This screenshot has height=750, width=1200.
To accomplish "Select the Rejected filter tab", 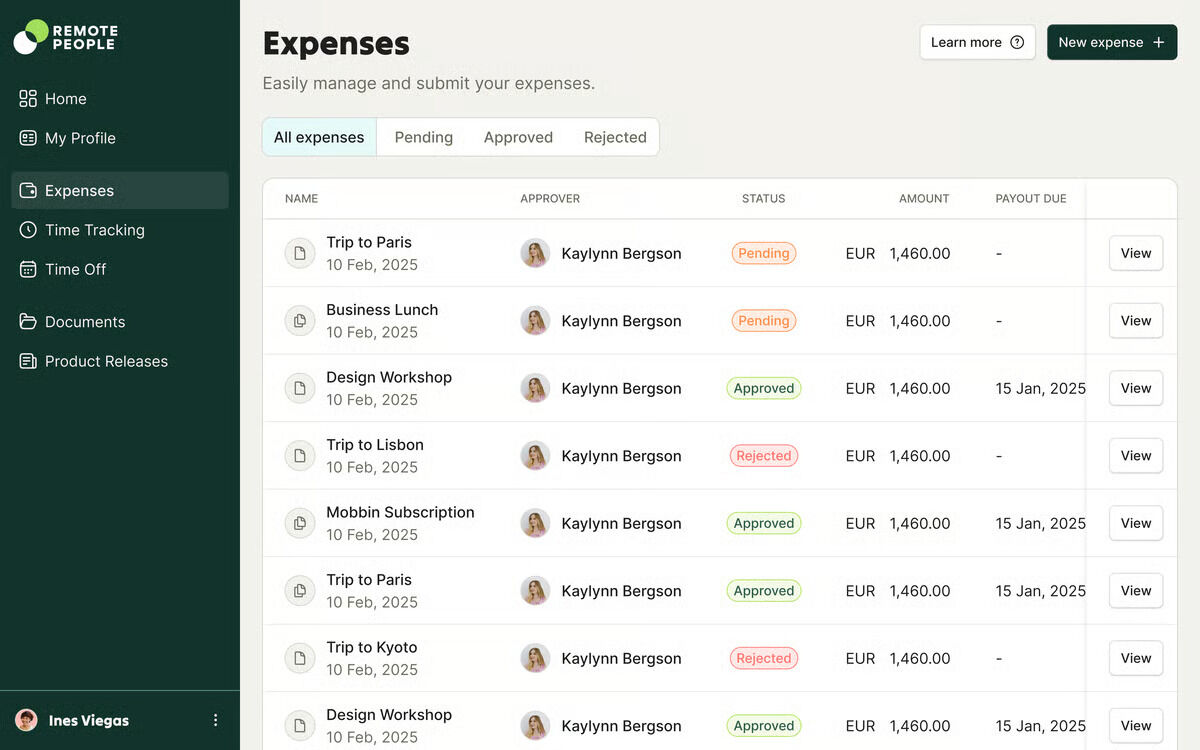I will click(614, 137).
